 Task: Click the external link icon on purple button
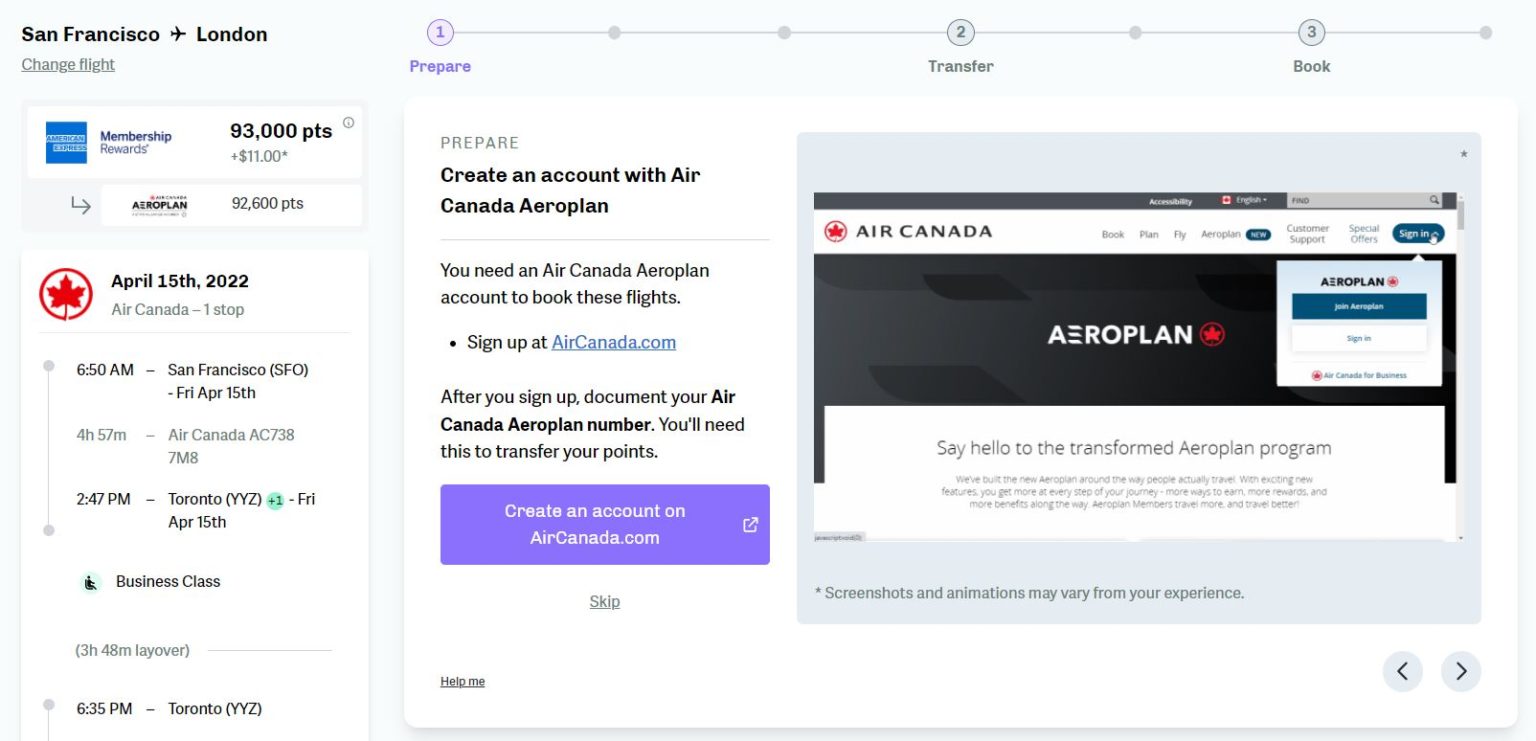[750, 525]
